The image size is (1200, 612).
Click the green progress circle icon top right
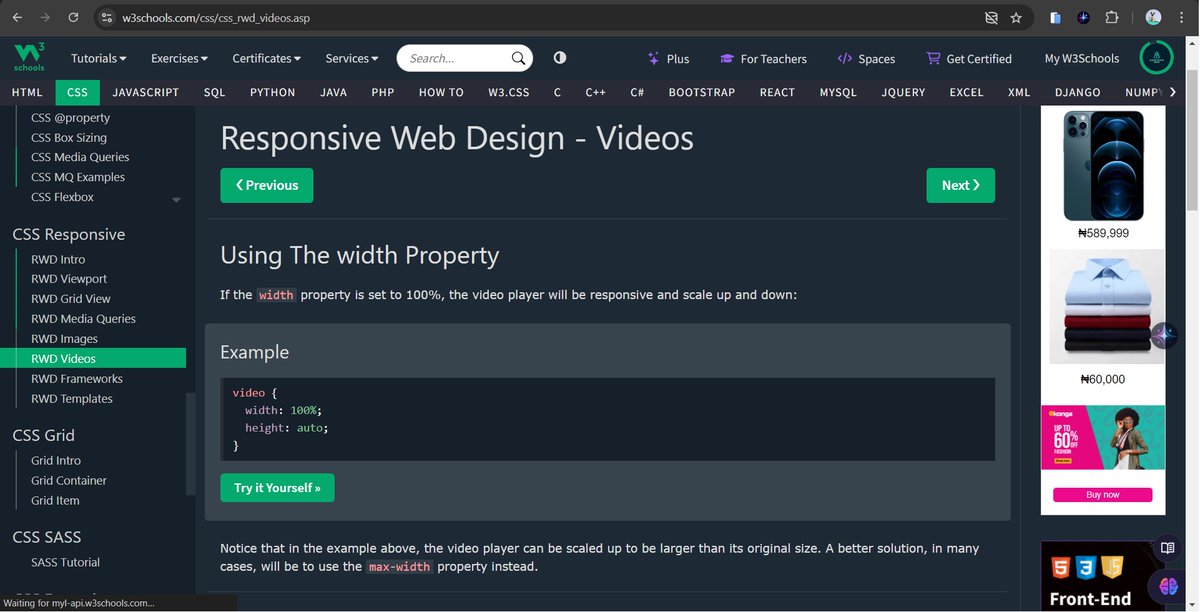coord(1156,57)
